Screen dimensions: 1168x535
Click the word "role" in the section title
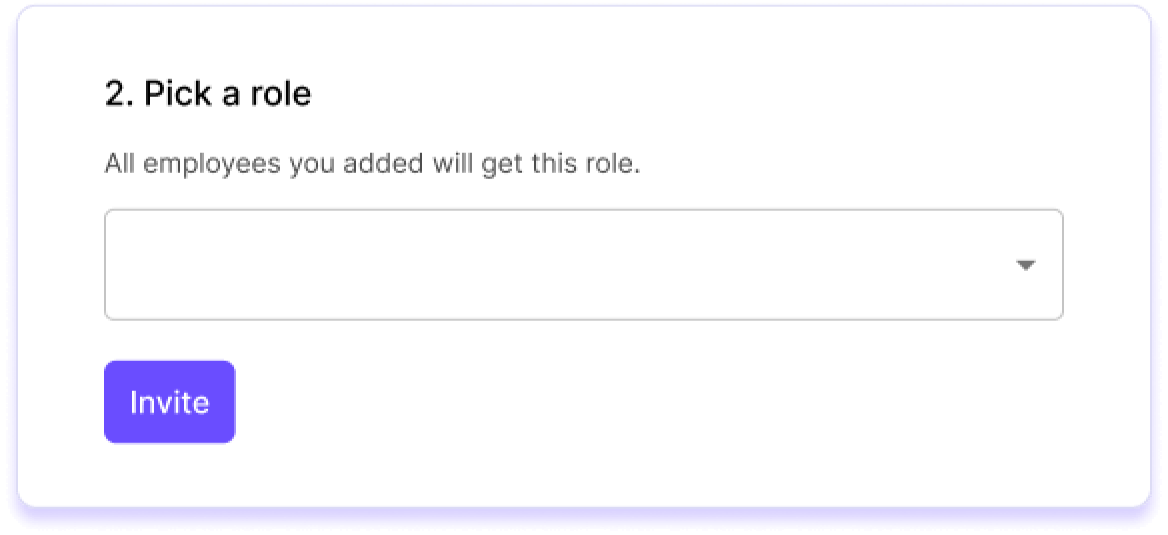coord(283,94)
